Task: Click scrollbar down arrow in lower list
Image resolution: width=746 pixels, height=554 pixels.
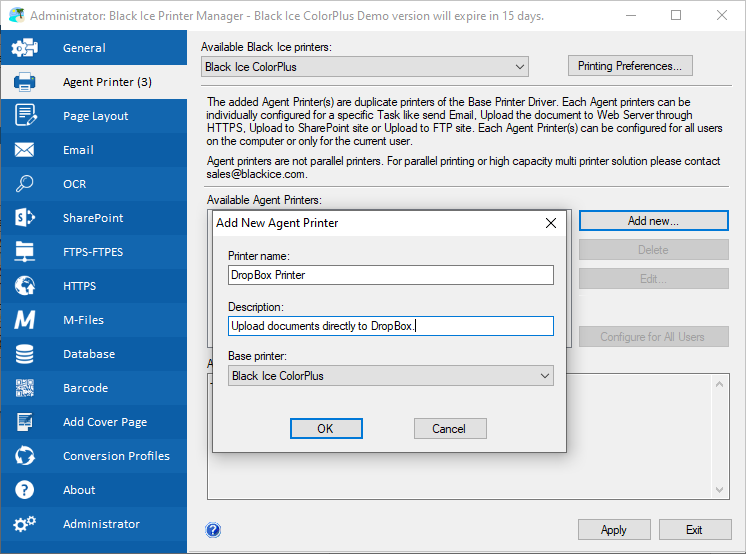Action: click(x=719, y=490)
